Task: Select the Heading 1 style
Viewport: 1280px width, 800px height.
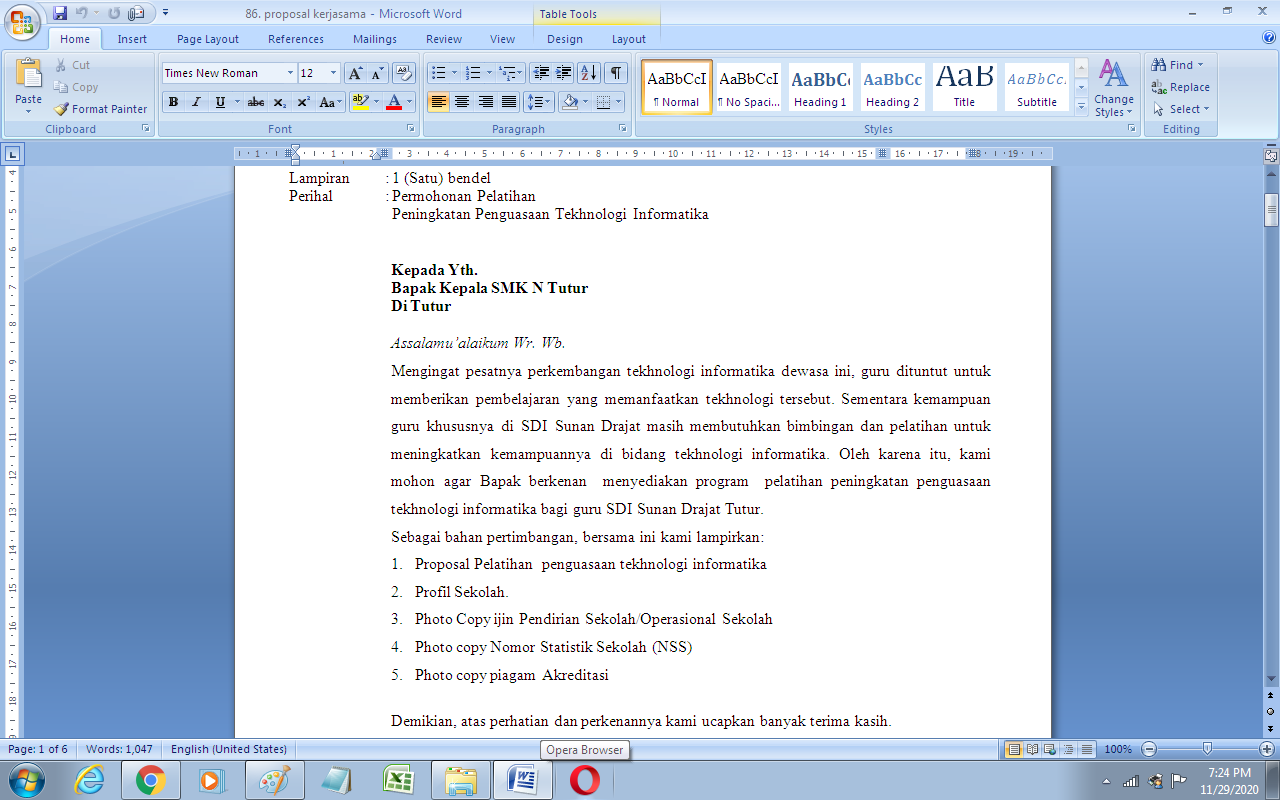Action: (x=820, y=87)
